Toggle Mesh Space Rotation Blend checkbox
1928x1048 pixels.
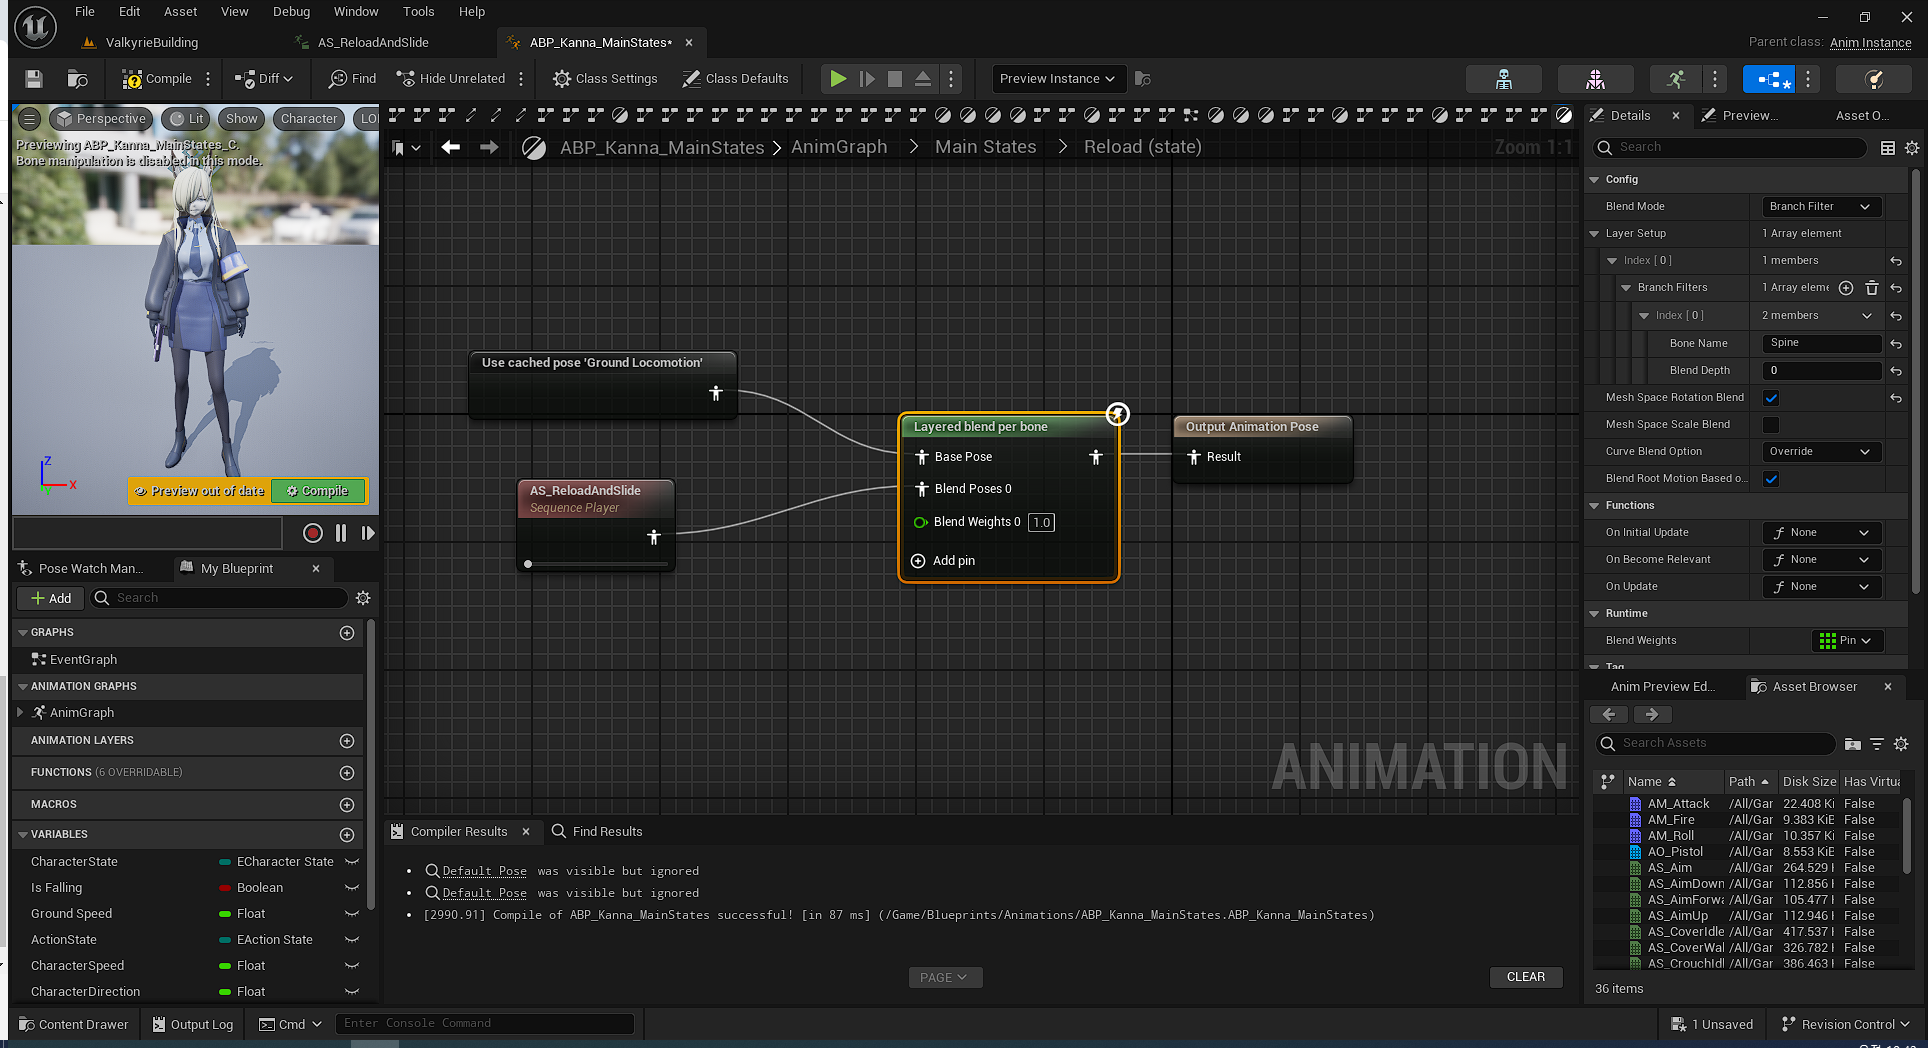pos(1771,398)
